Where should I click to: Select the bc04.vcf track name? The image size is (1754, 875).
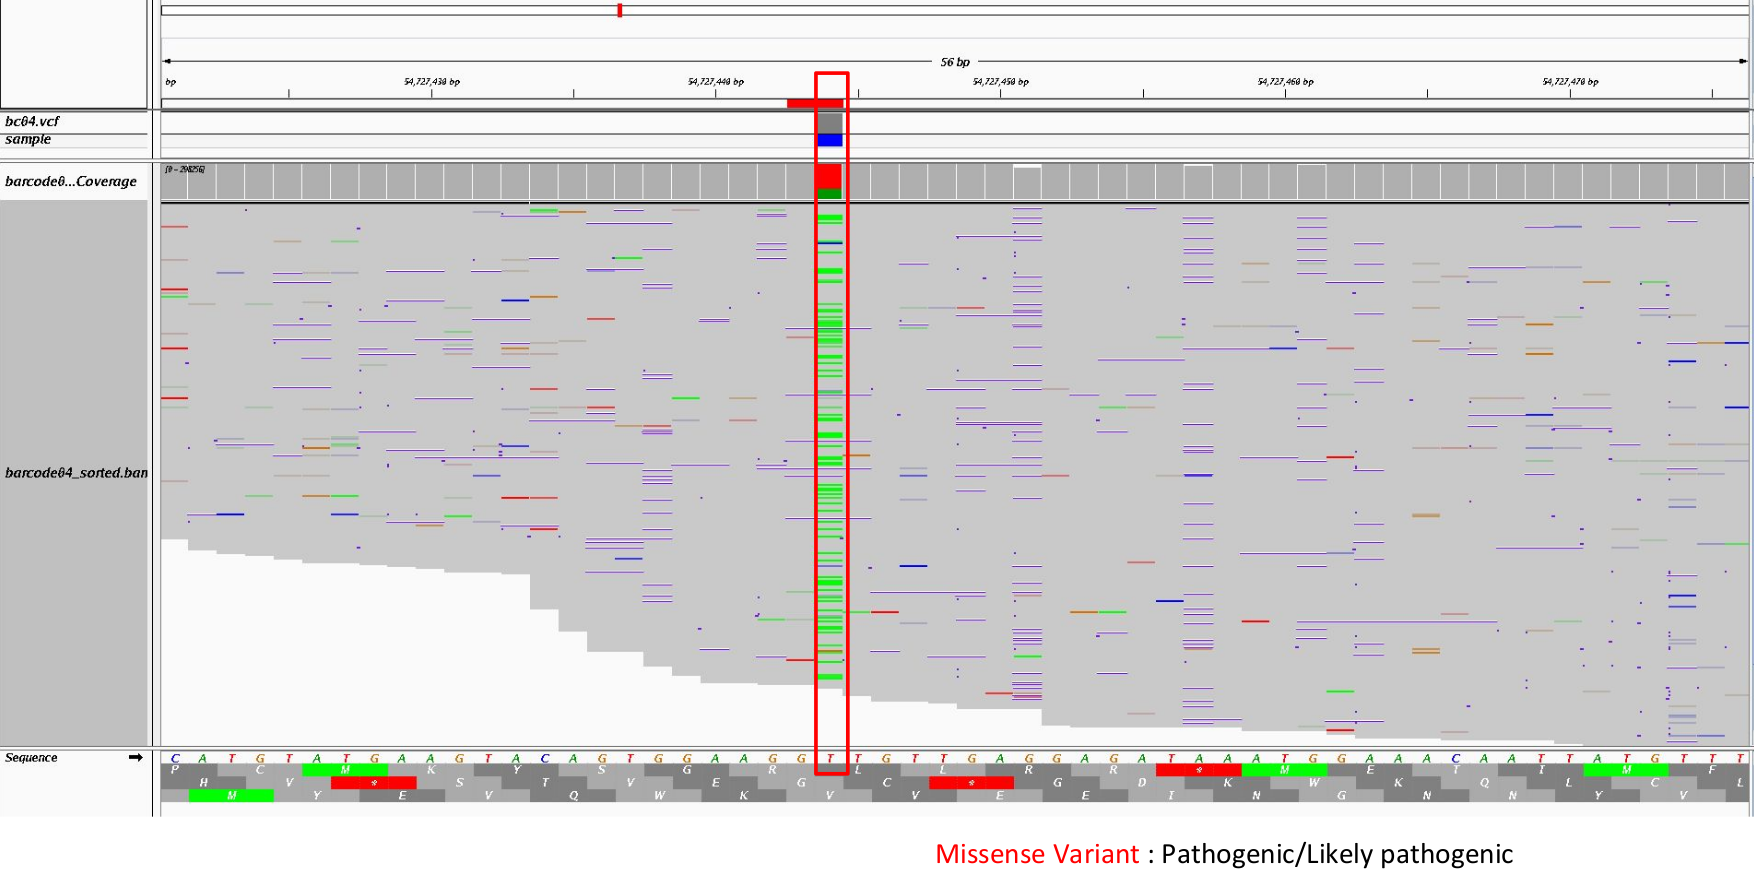coord(32,121)
